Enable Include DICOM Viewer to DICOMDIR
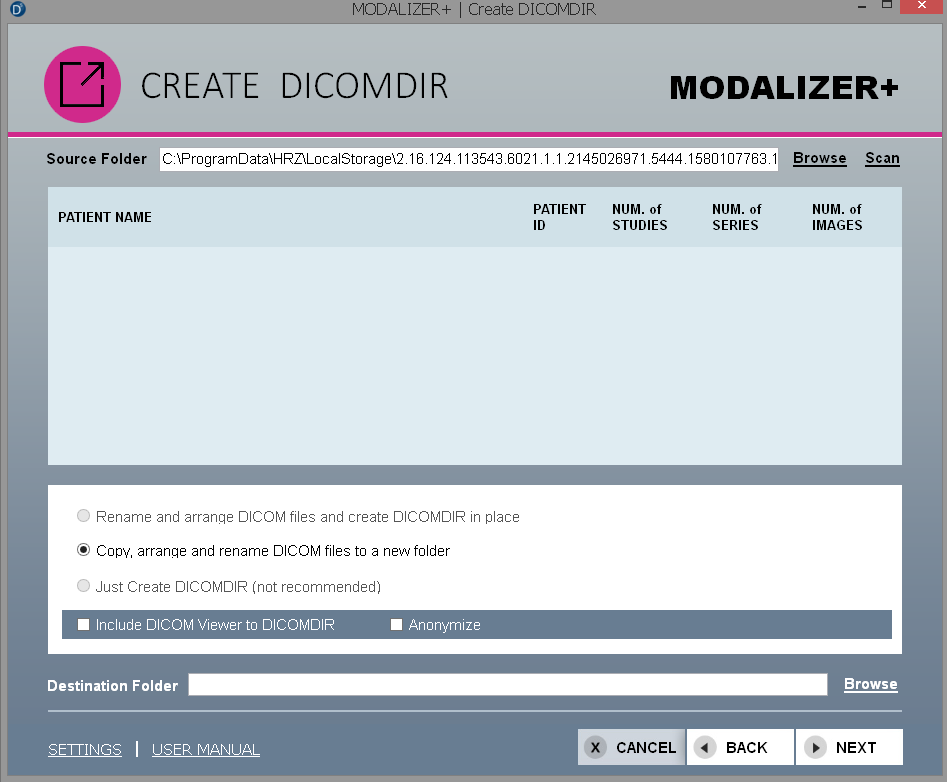This screenshot has height=782, width=947. (x=84, y=625)
